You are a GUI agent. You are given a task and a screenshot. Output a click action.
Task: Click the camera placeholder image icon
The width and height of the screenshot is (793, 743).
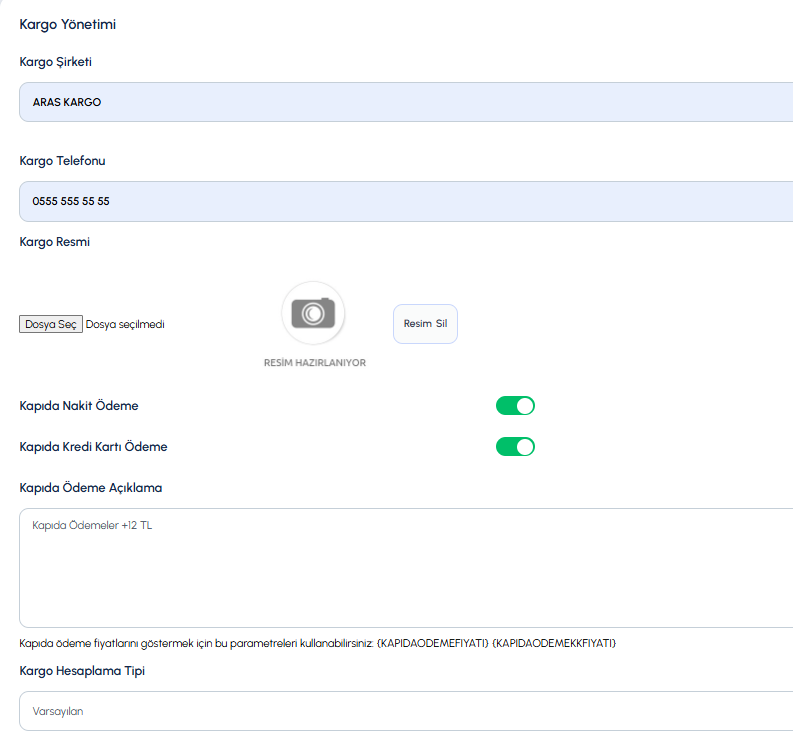point(313,313)
